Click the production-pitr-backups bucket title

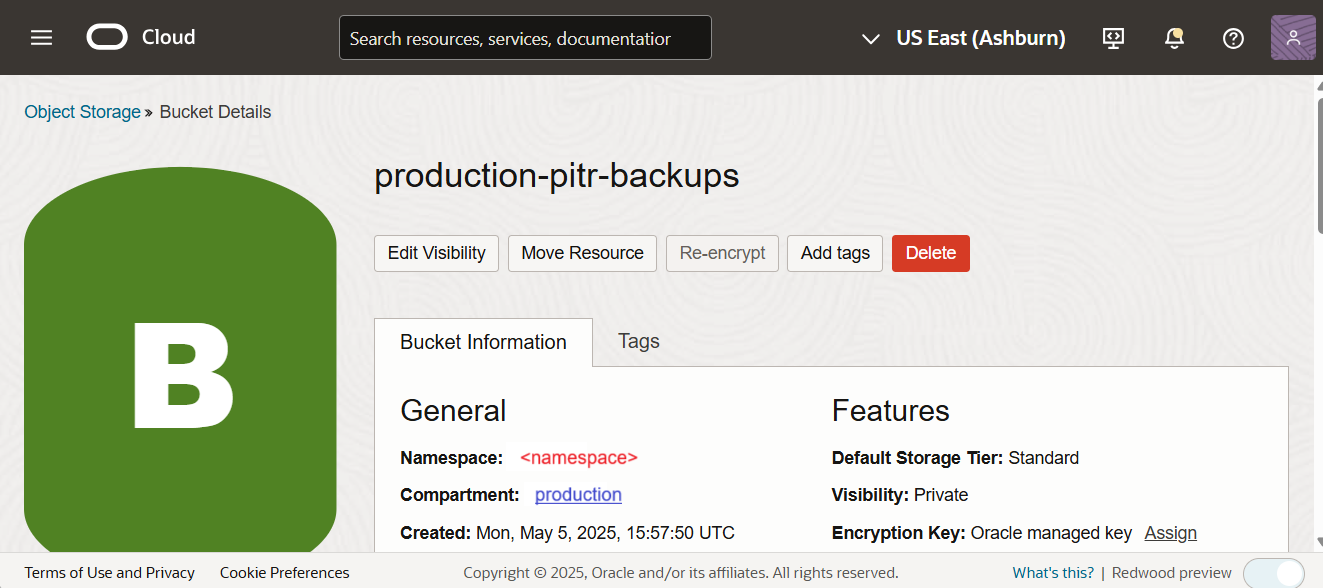click(x=557, y=176)
